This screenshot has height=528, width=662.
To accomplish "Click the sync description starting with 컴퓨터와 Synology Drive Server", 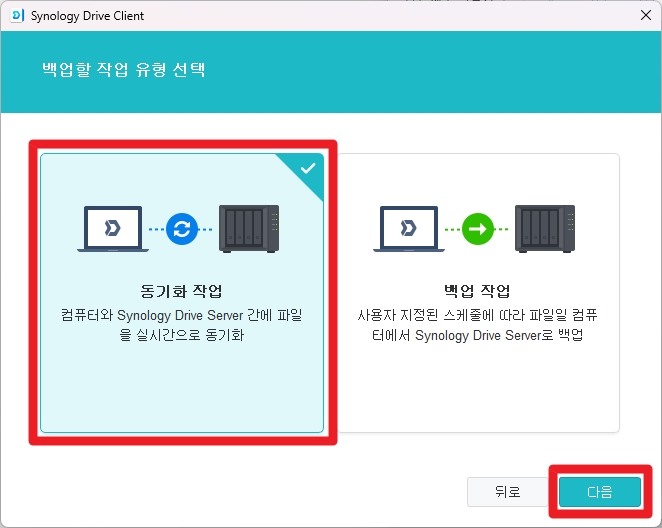I will [x=182, y=325].
